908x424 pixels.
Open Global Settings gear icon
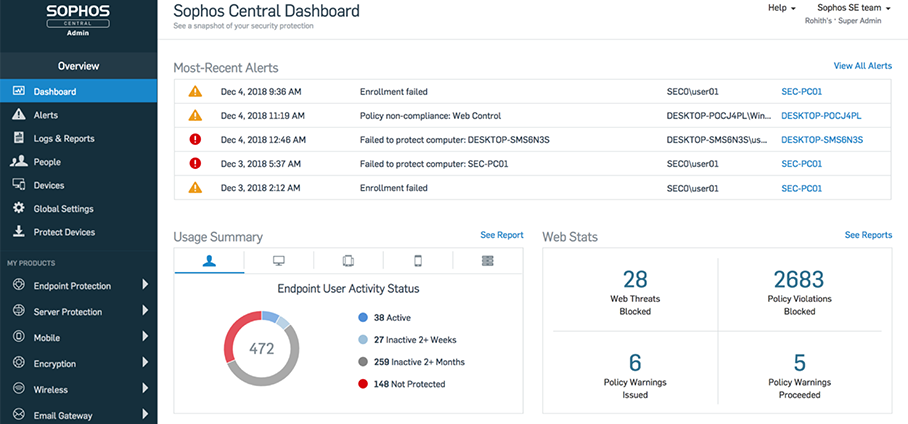18,208
